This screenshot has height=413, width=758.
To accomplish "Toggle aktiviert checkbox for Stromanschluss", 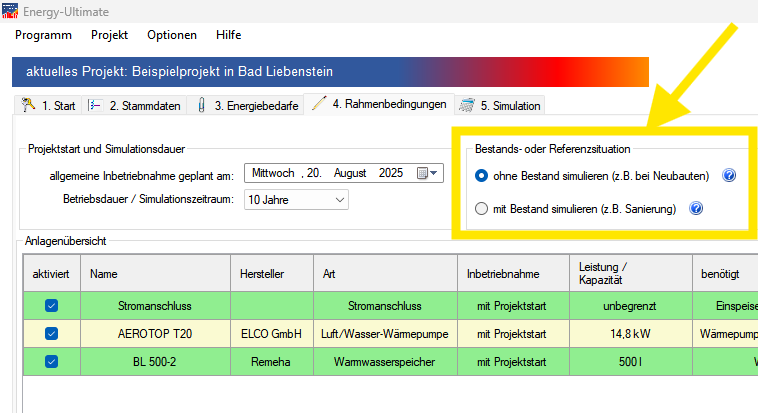I will (x=52, y=305).
